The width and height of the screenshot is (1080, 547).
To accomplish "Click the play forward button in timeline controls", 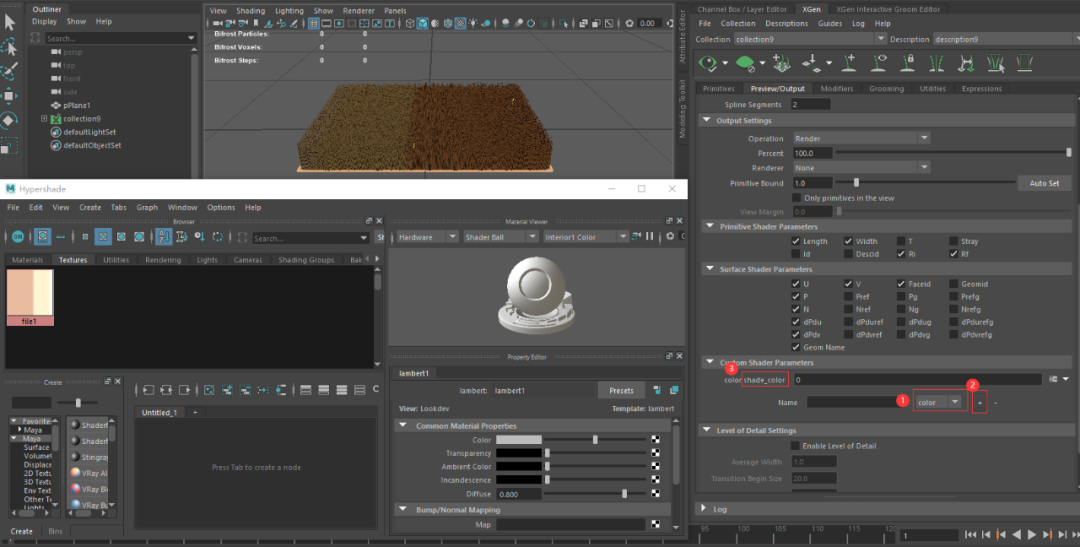I will click(1032, 535).
